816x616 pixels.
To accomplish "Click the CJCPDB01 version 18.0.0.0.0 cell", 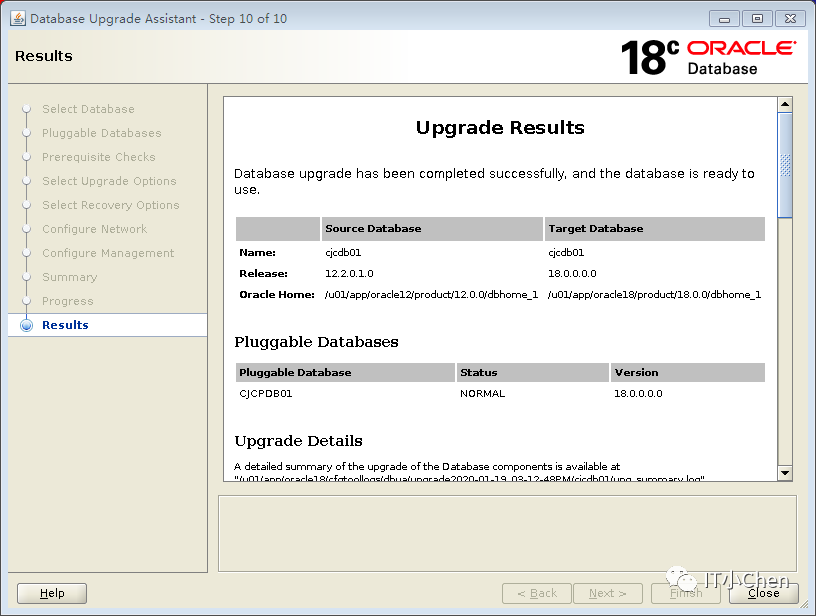I will point(638,394).
